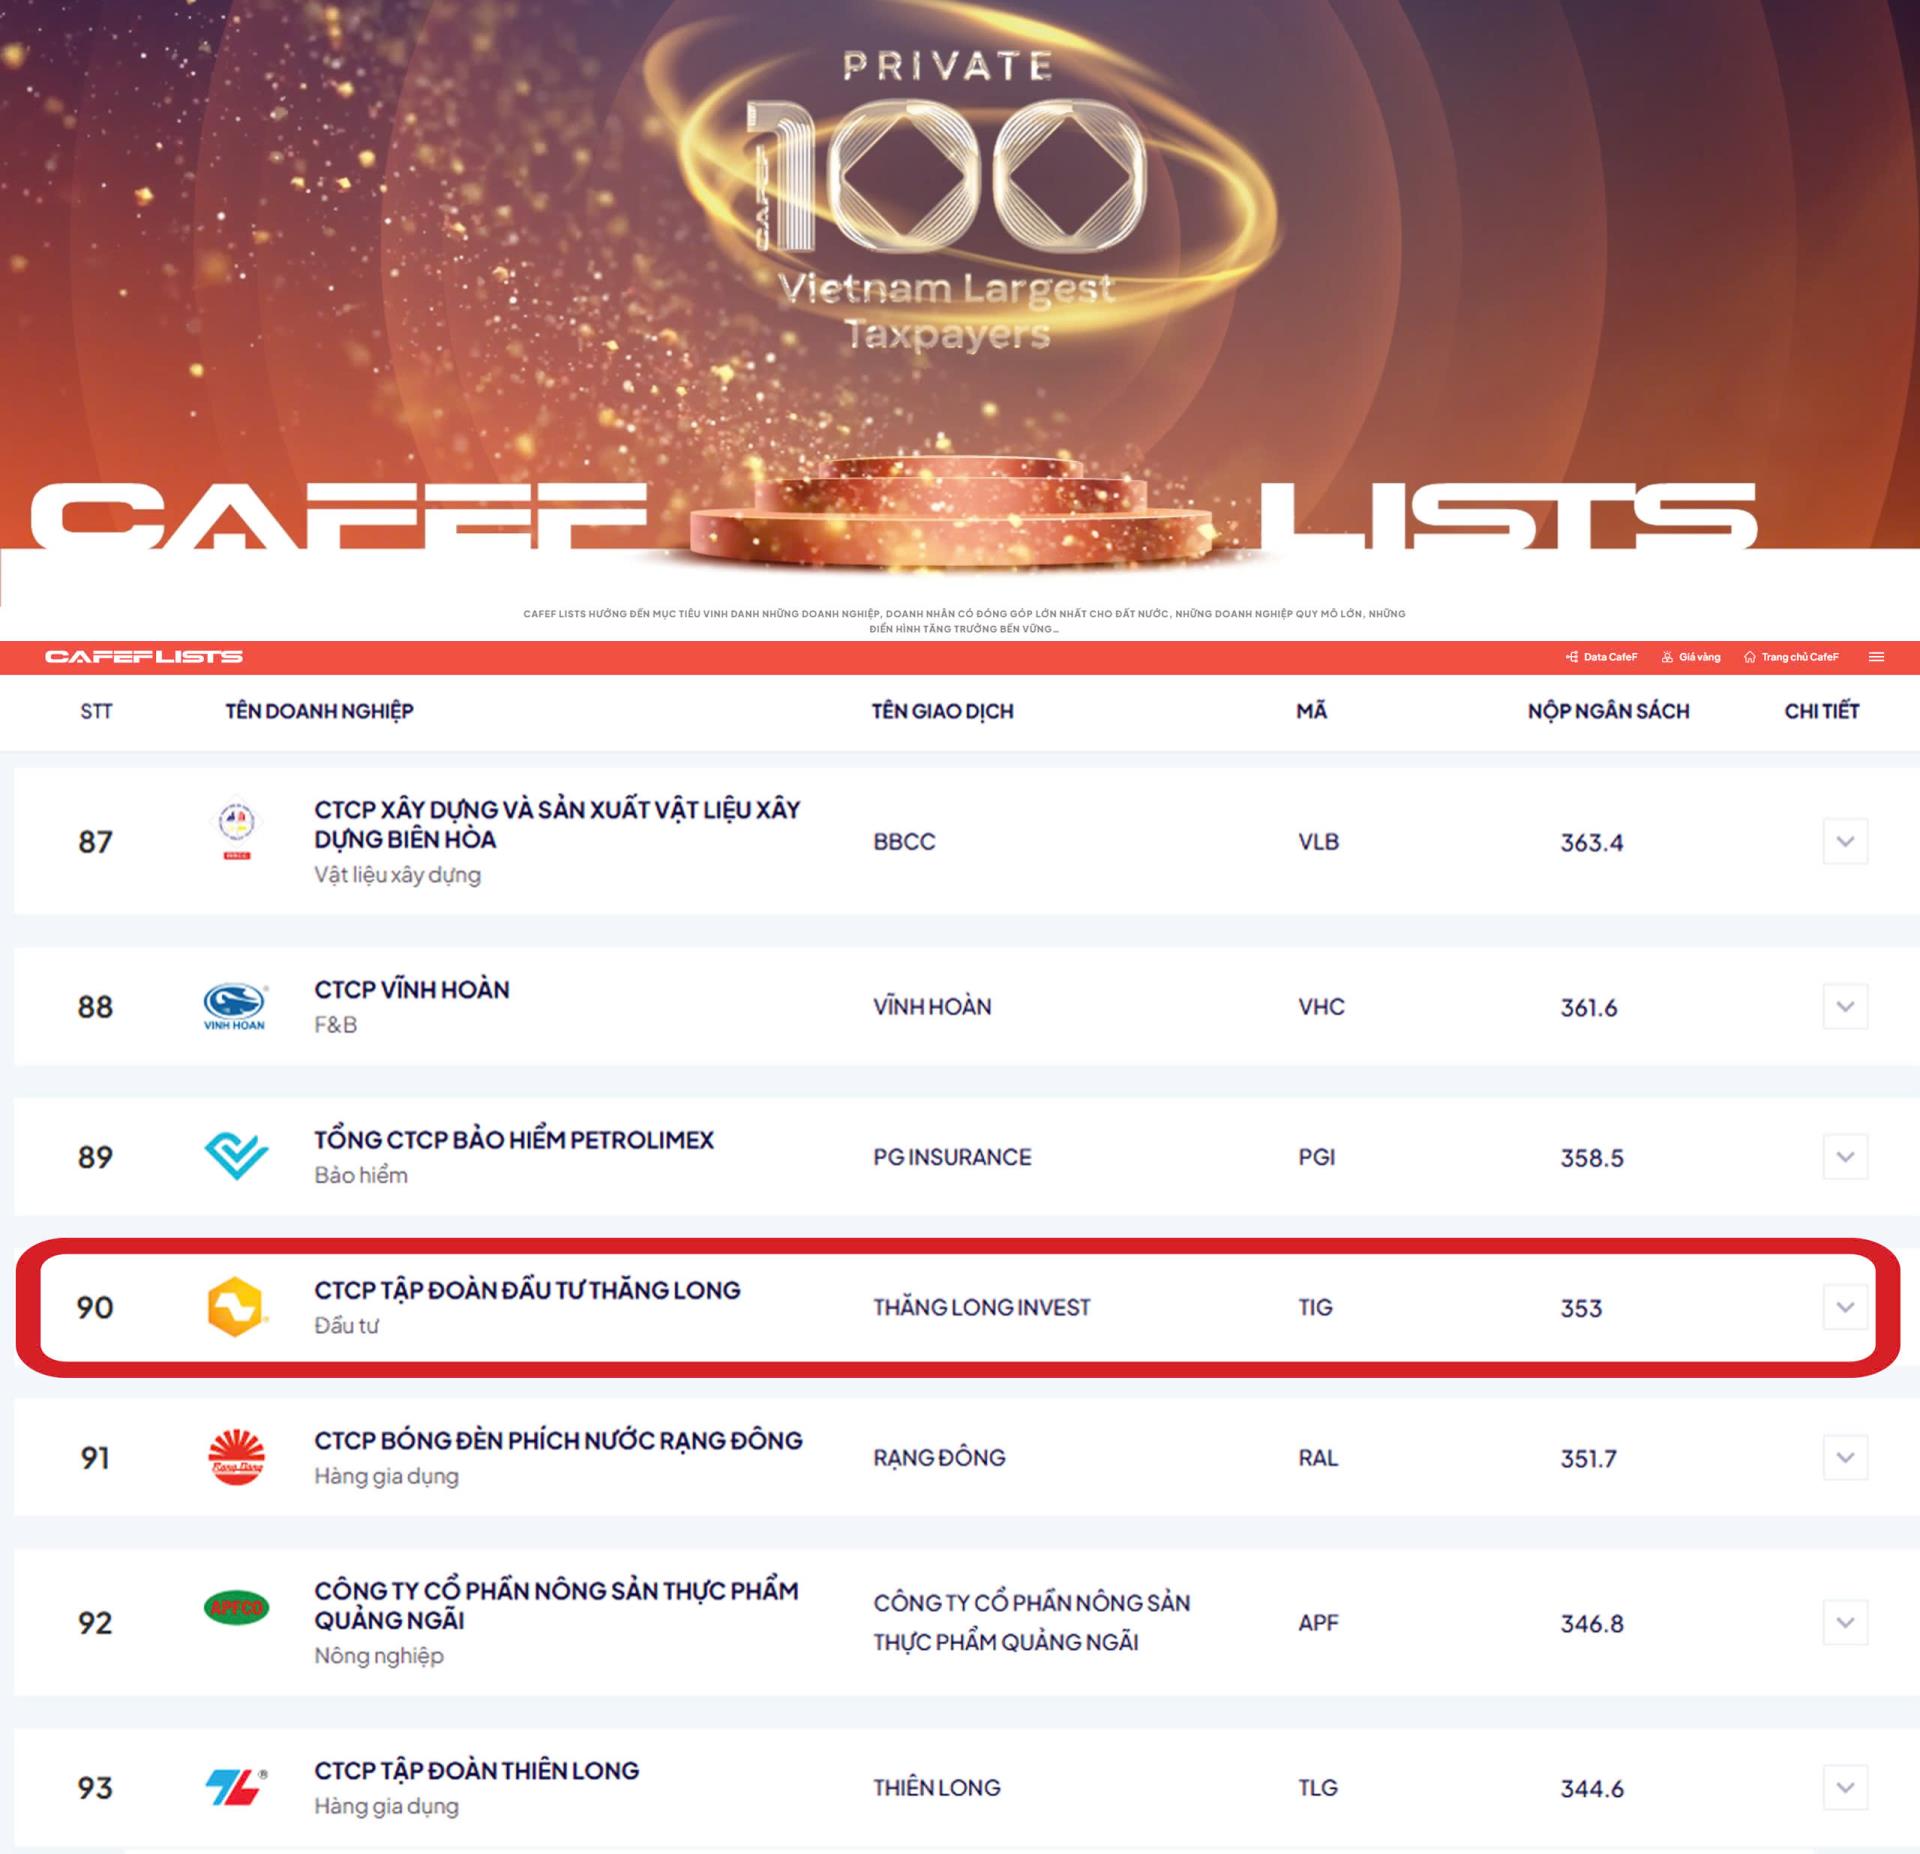This screenshot has height=1854, width=1920.
Task: Click the APFCO green oval logo
Action: click(236, 1607)
